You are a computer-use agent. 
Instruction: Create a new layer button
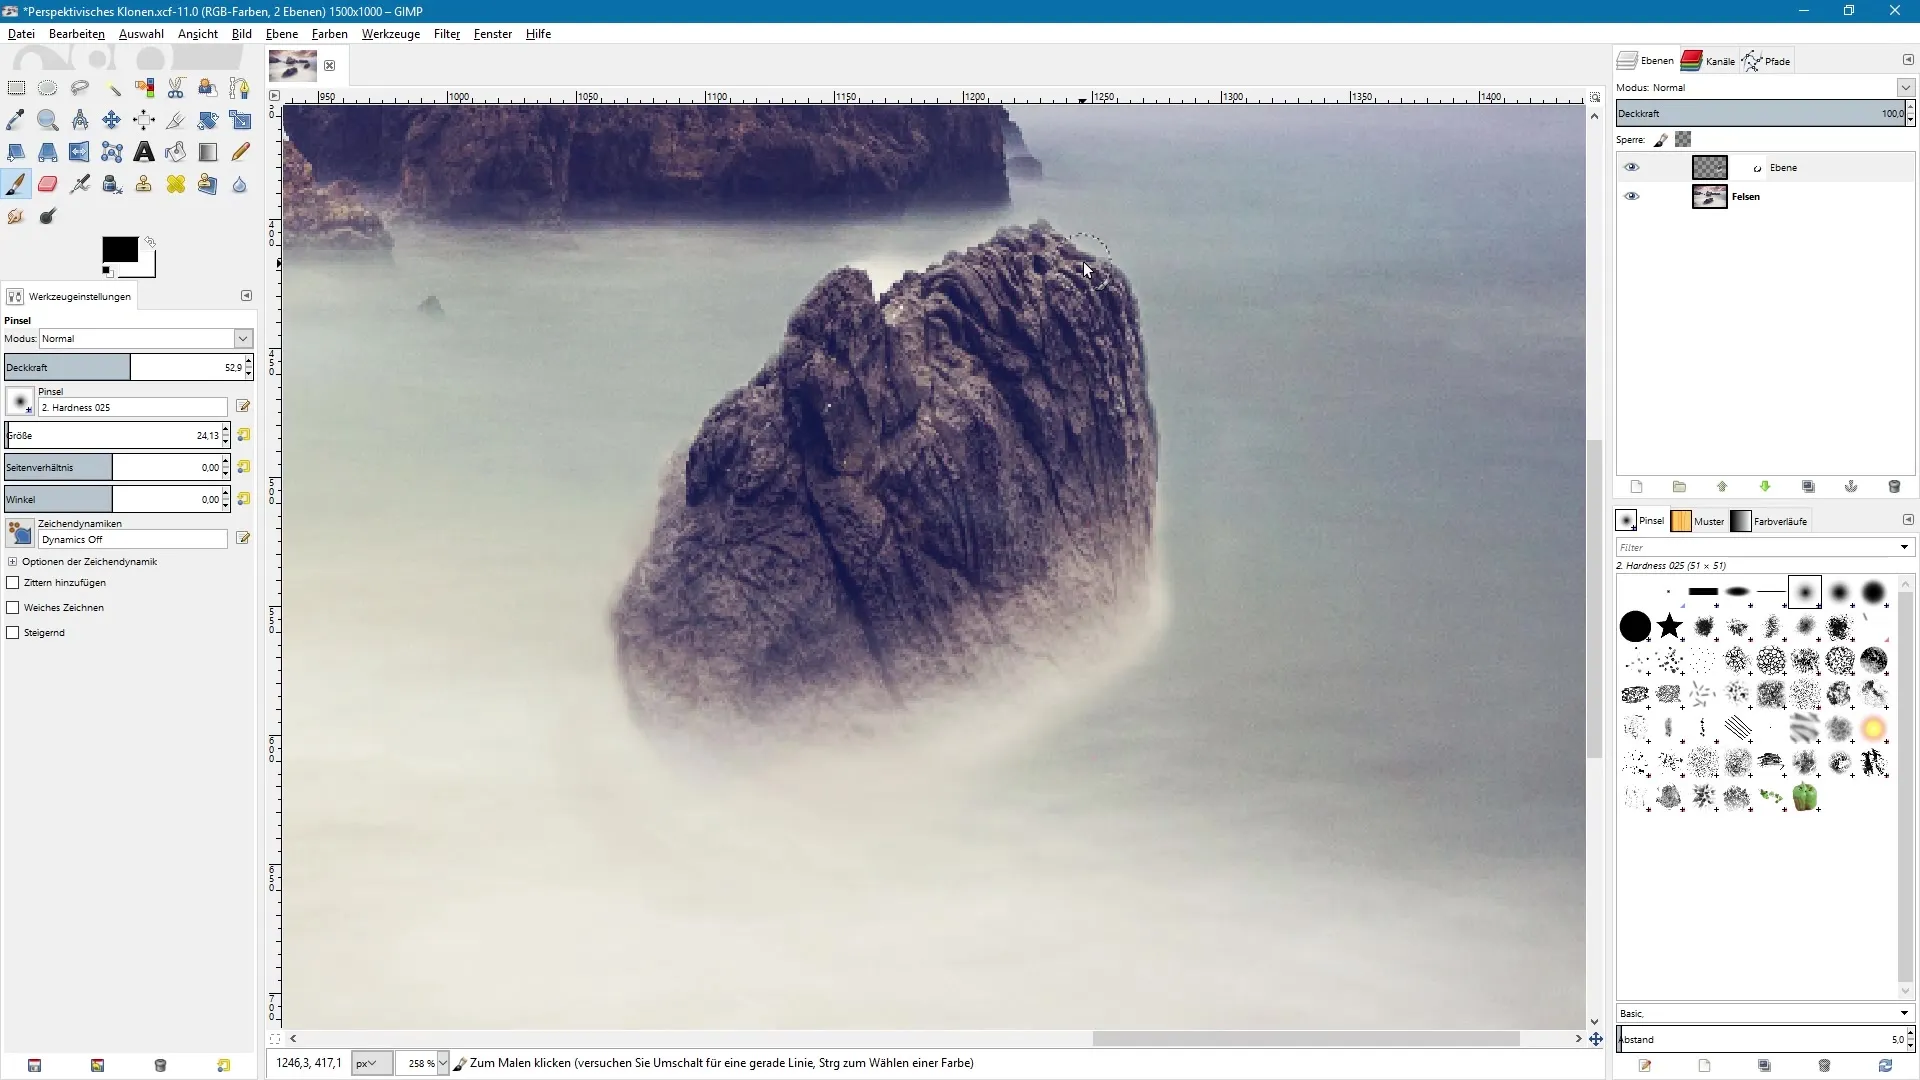(x=1637, y=487)
